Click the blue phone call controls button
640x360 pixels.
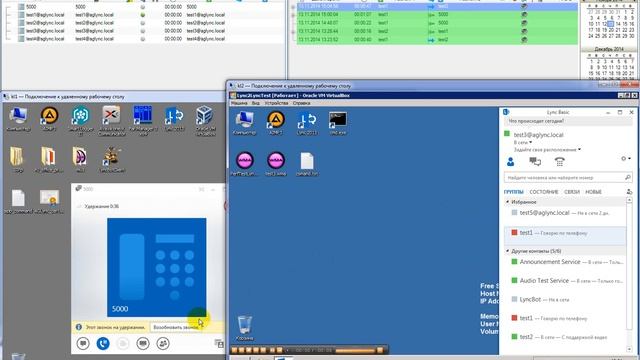[103, 343]
